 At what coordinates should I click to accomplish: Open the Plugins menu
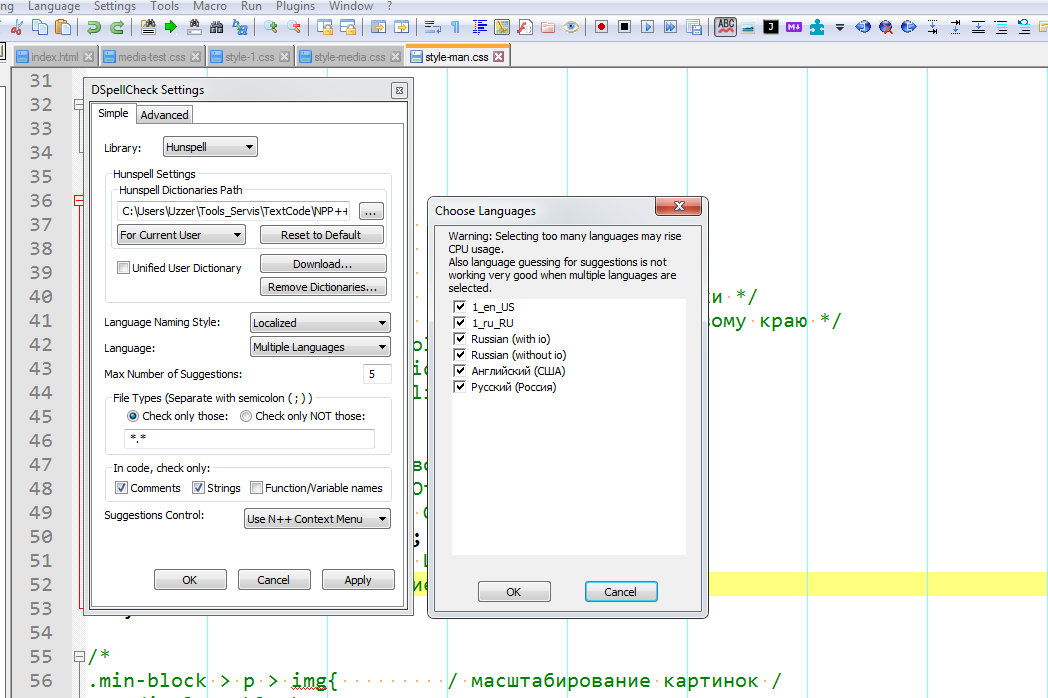[x=295, y=6]
